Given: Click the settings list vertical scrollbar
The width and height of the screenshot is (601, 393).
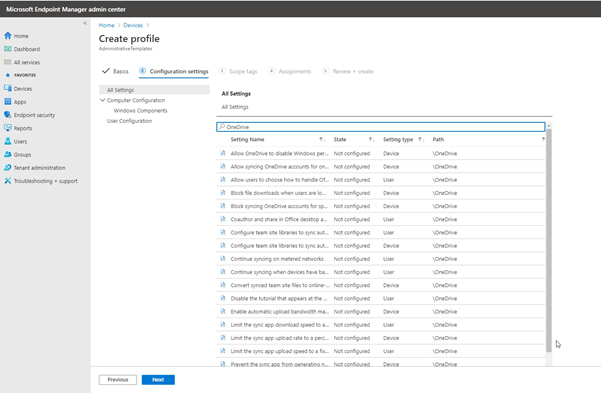Looking at the screenshot, I should [549, 240].
